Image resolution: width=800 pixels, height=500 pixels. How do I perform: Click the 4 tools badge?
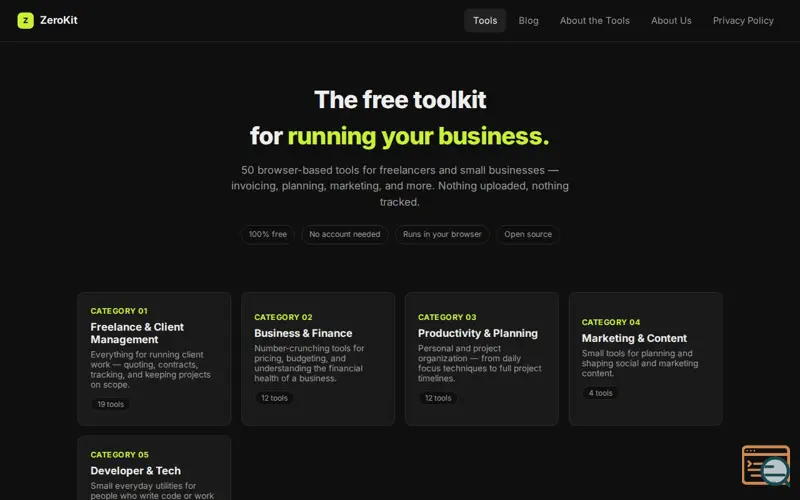(601, 393)
